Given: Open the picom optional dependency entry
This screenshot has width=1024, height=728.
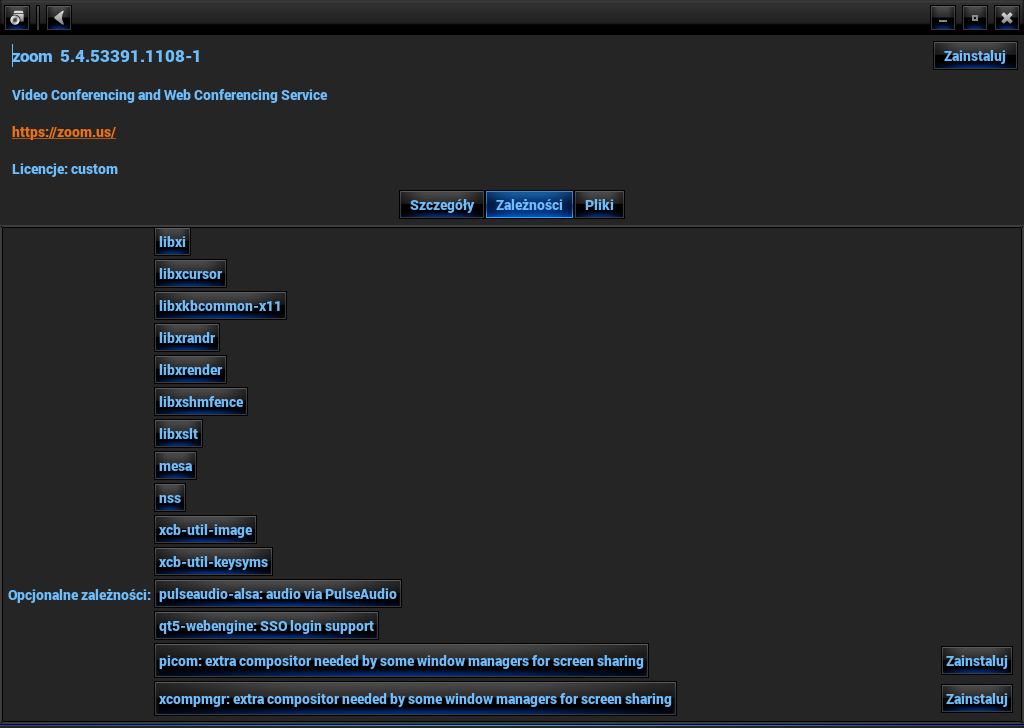Looking at the screenshot, I should click(401, 661).
